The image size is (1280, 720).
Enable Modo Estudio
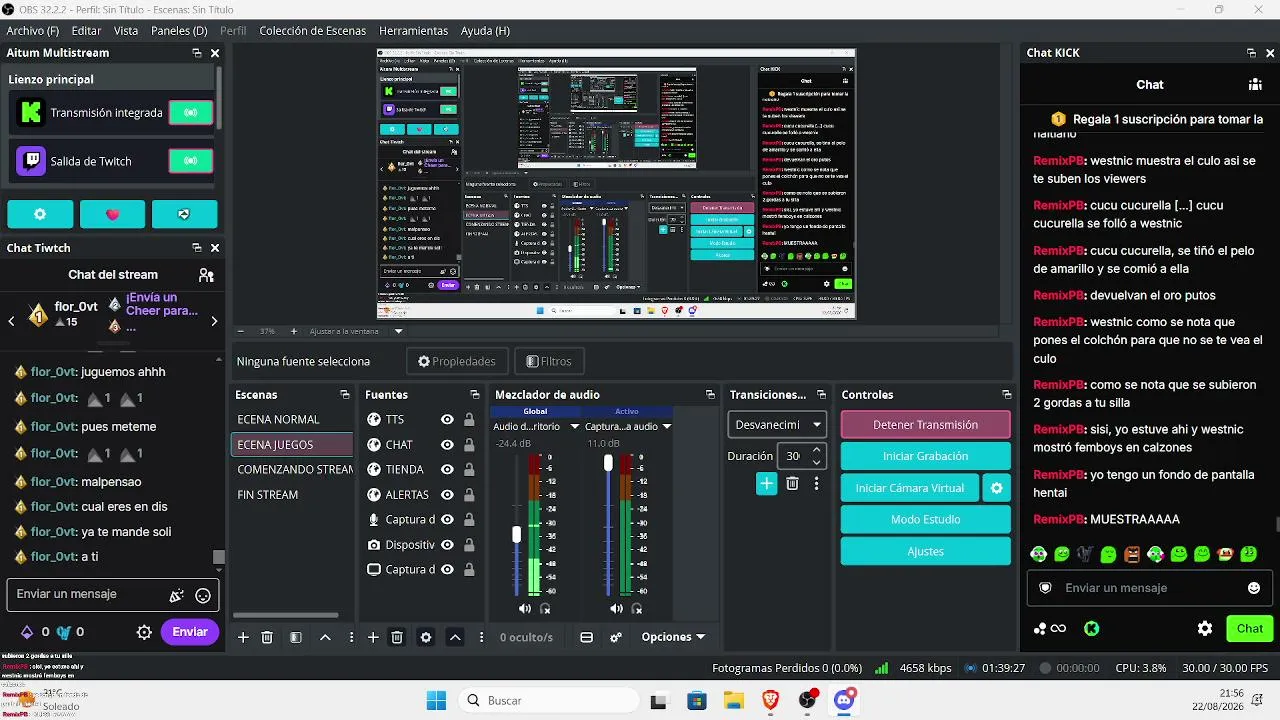[926, 520]
